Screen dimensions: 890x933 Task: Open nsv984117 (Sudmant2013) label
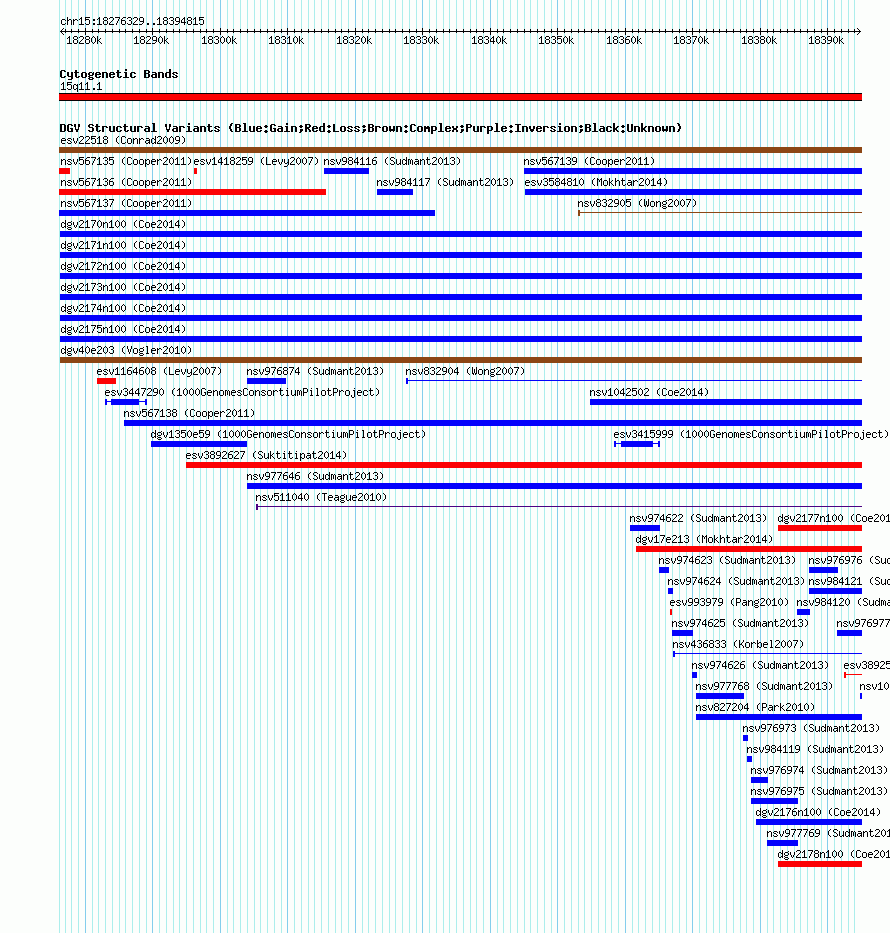(x=445, y=182)
